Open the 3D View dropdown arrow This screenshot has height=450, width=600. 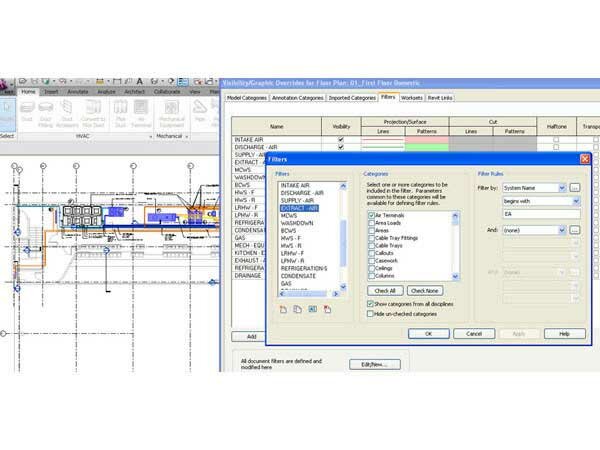coord(163,82)
